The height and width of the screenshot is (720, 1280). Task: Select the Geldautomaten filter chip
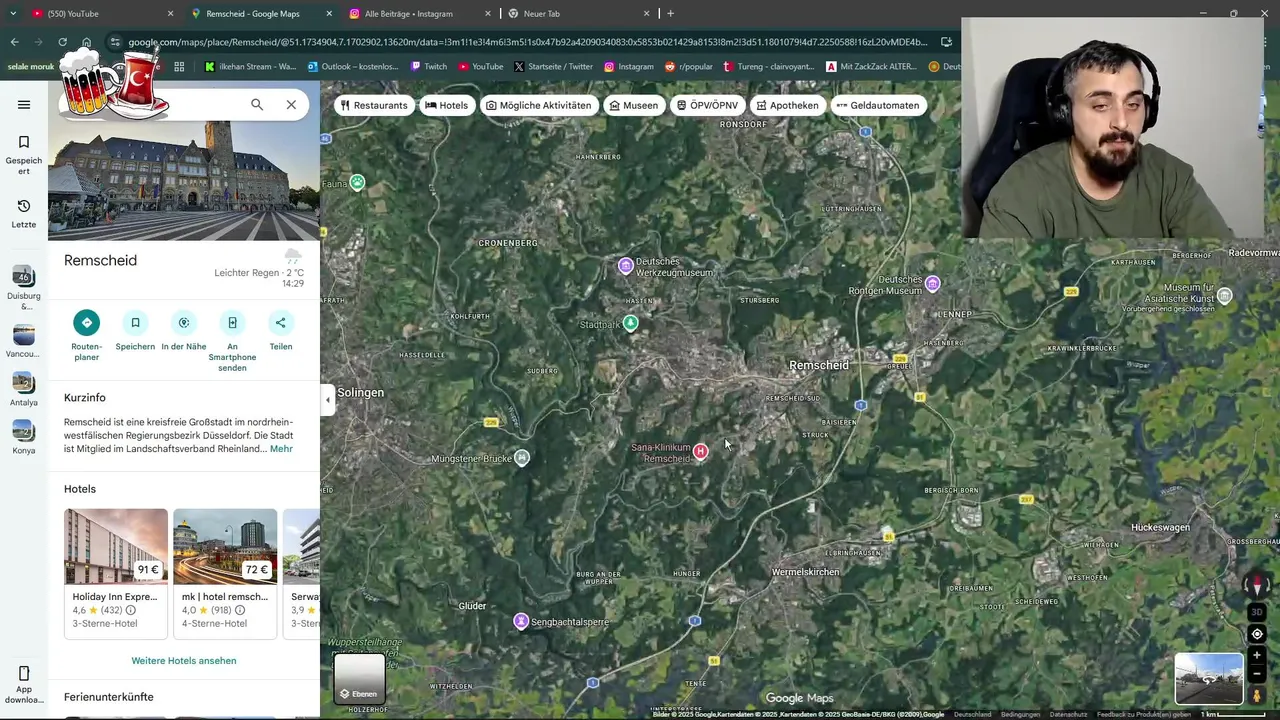click(879, 105)
